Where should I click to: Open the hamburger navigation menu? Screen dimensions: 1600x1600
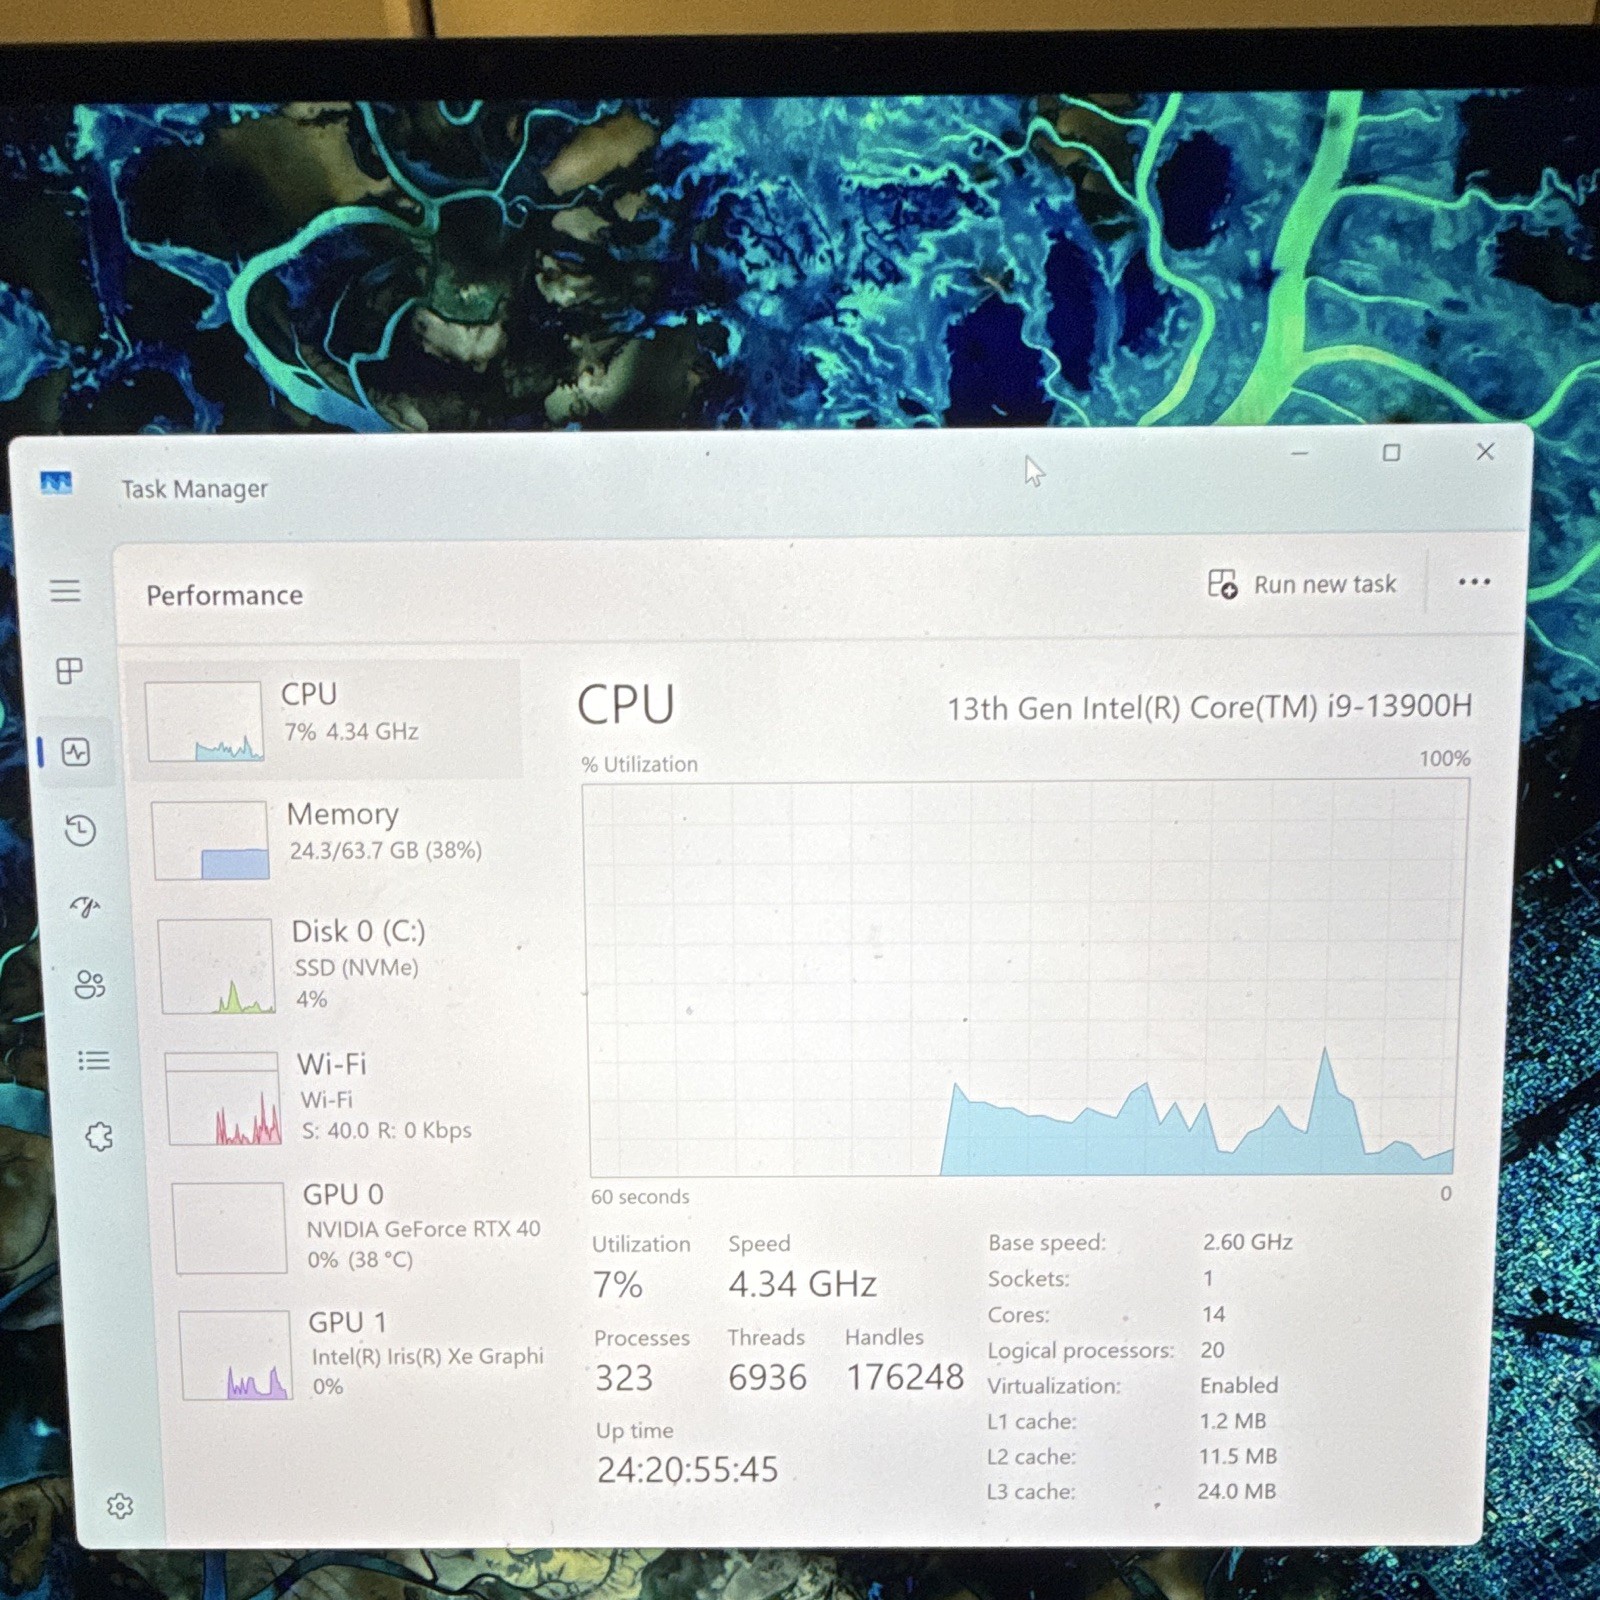point(65,590)
